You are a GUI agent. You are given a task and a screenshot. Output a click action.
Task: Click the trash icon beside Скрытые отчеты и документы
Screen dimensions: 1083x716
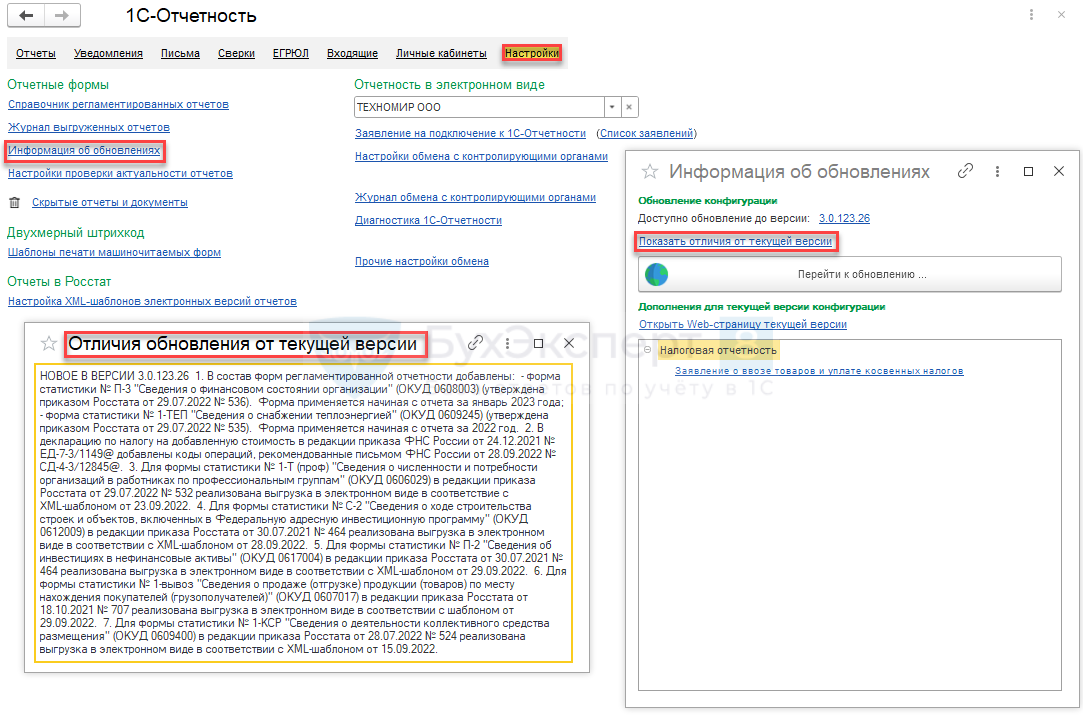[x=15, y=202]
